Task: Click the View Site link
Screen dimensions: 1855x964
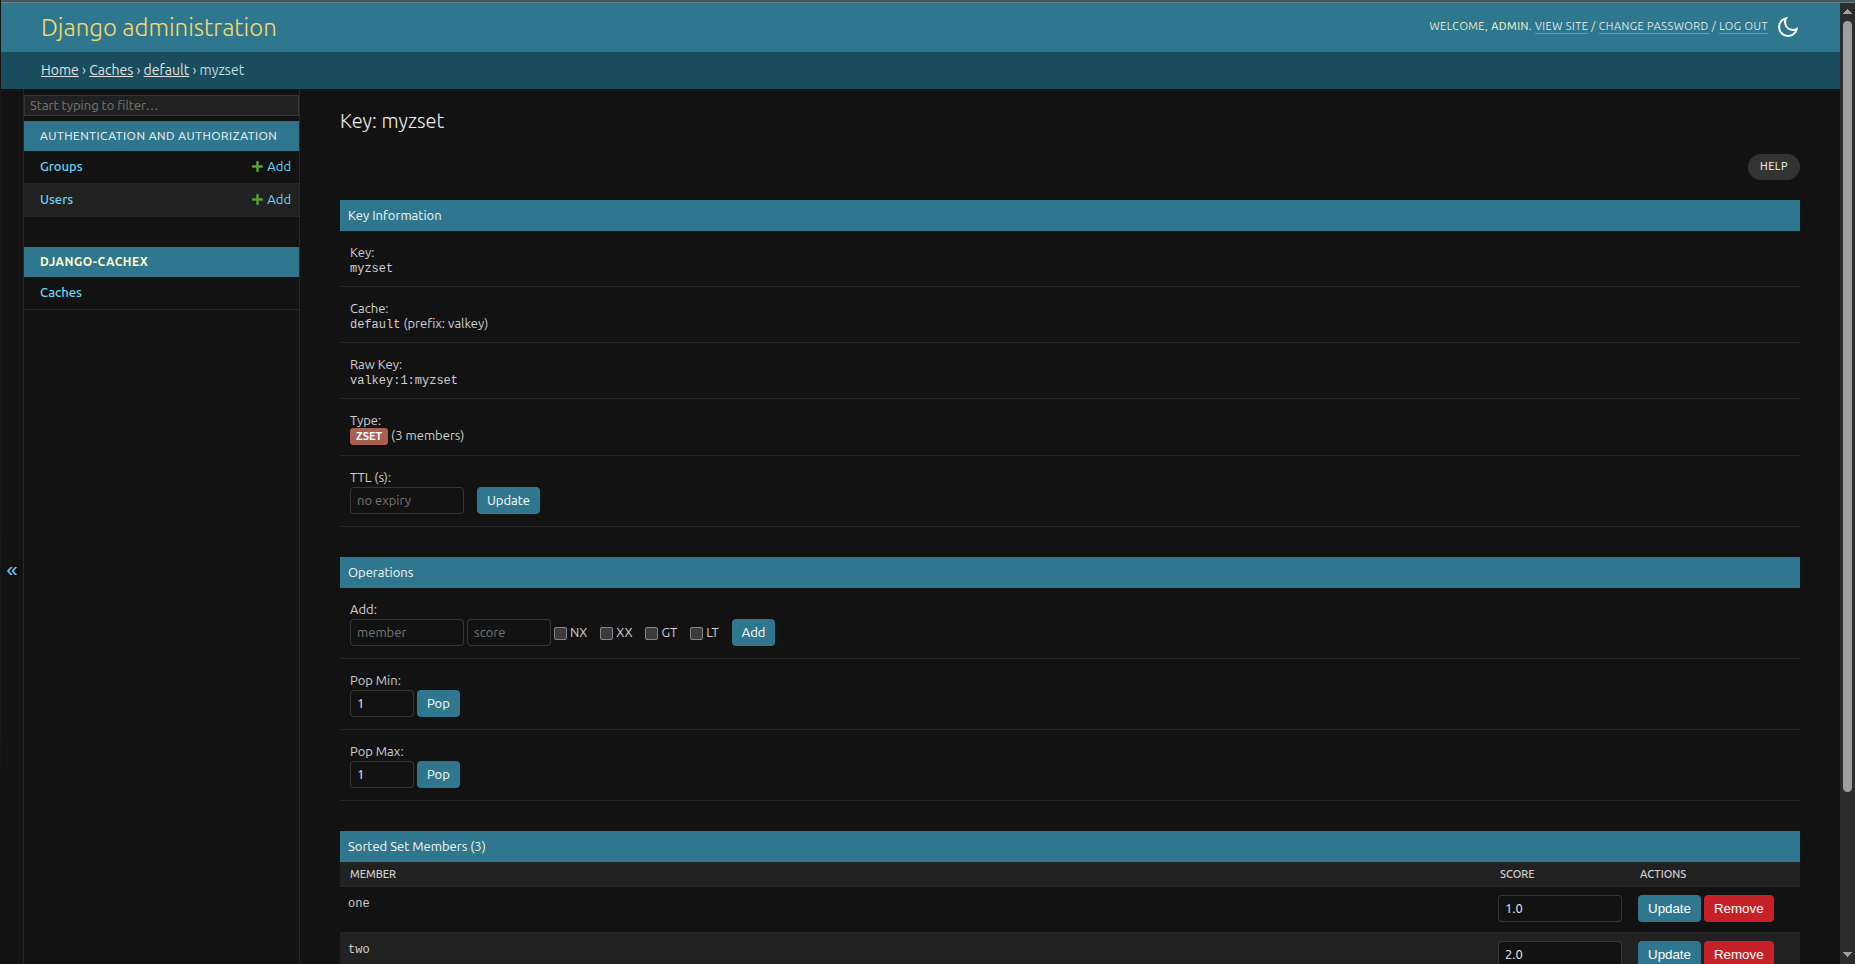Action: (x=1561, y=27)
